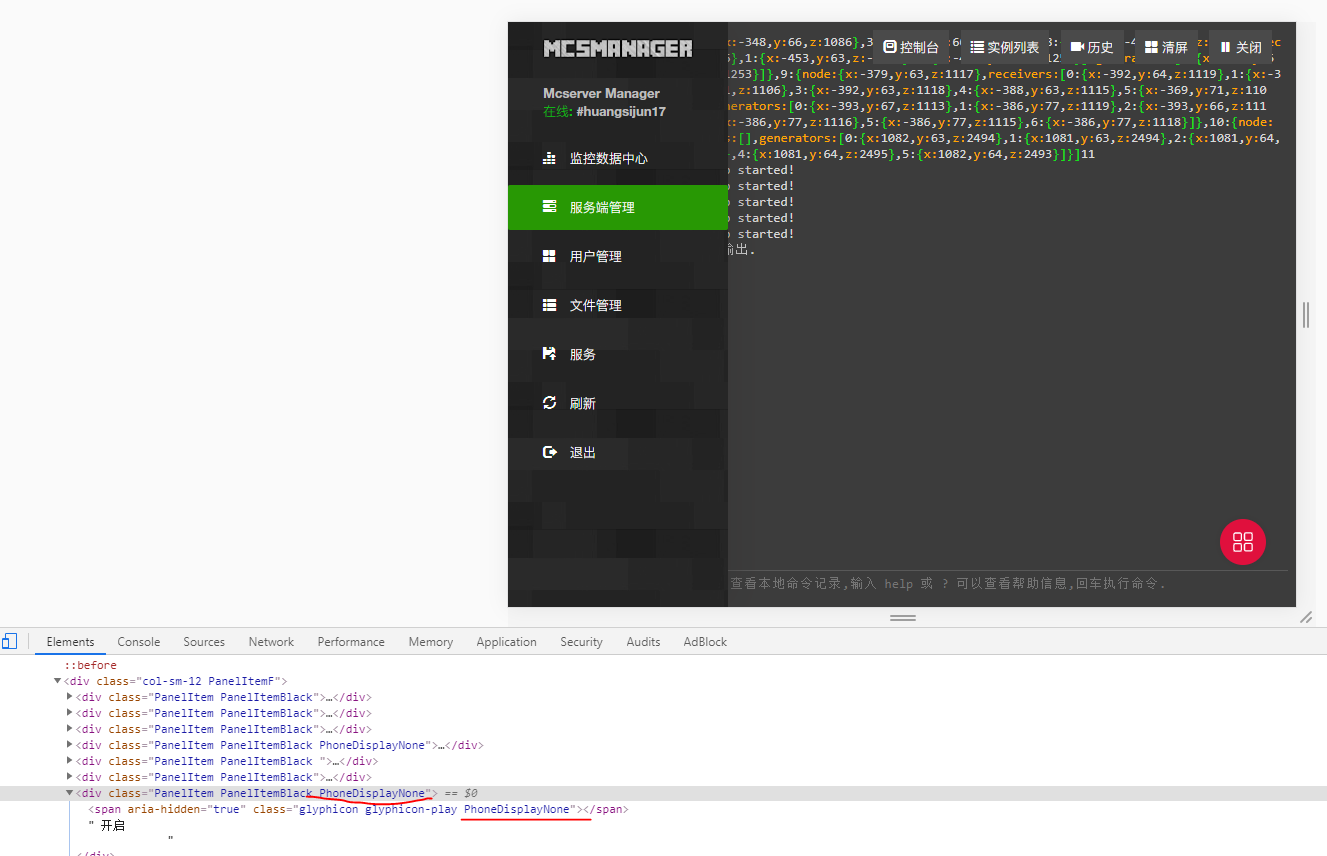Log out via the 退出 icon
Image resolution: width=1327 pixels, height=856 pixels.
(x=549, y=451)
